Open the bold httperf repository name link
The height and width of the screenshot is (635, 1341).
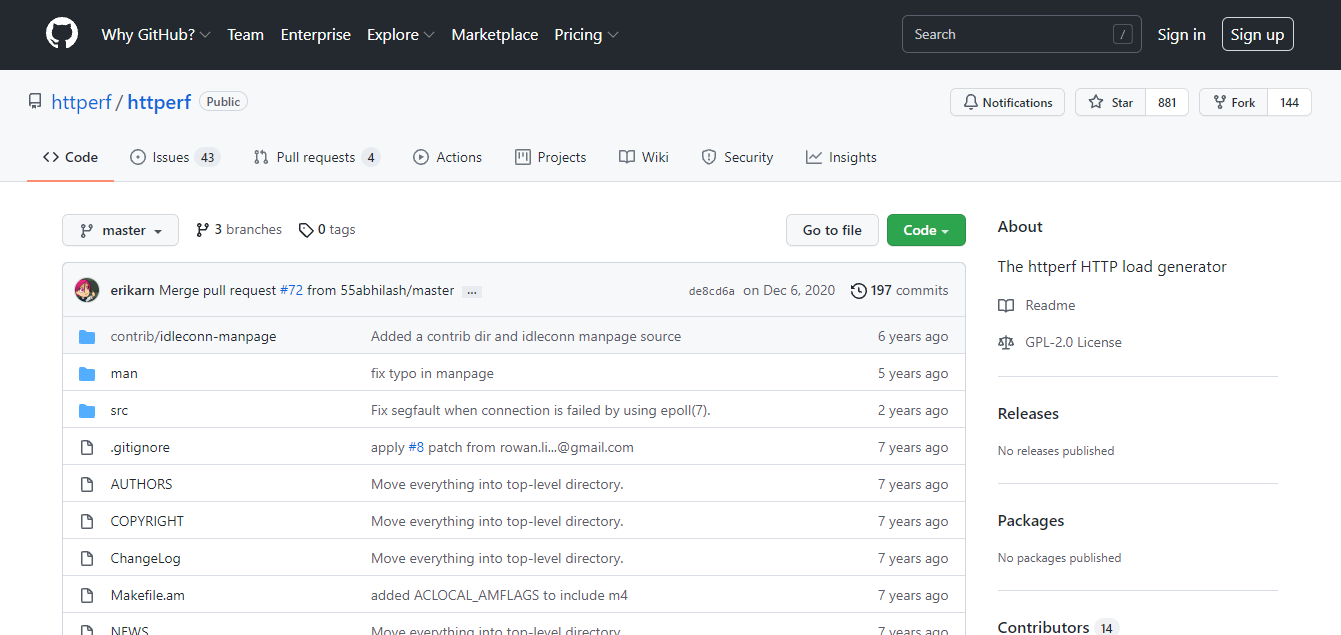pyautogui.click(x=160, y=102)
